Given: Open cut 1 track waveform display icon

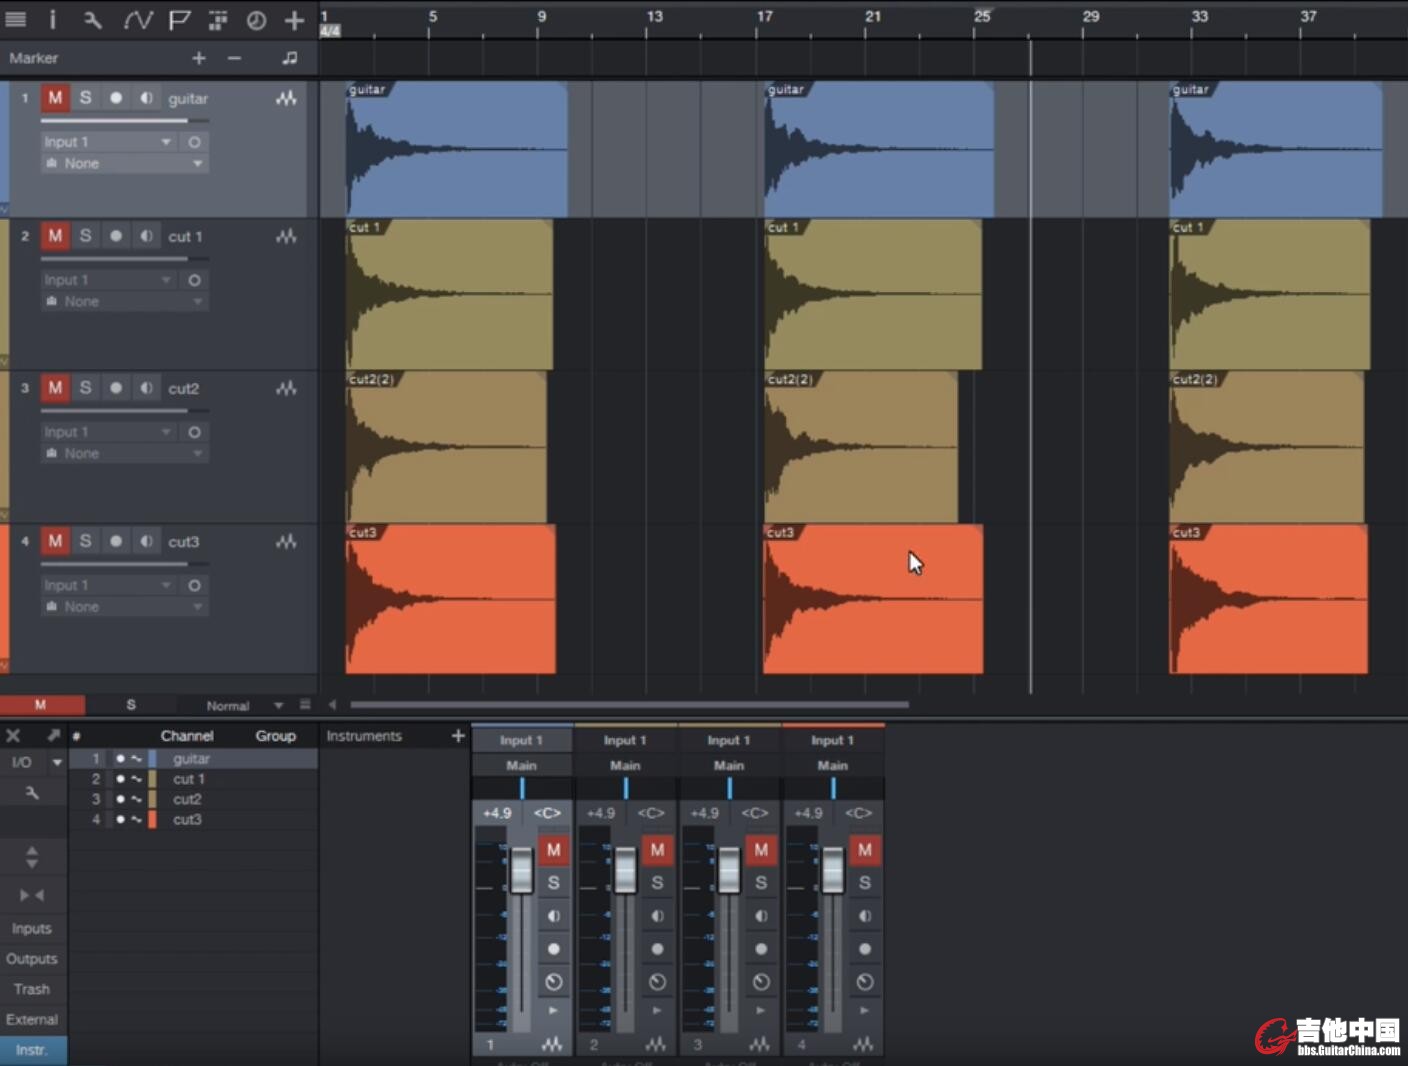Looking at the screenshot, I should tap(287, 236).
